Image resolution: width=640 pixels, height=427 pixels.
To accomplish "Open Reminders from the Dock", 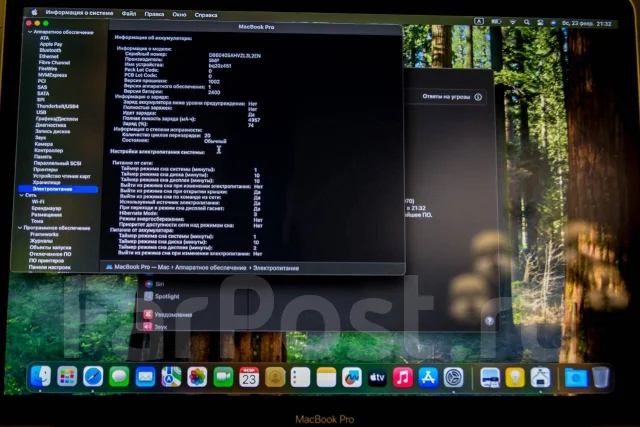I will [x=300, y=378].
